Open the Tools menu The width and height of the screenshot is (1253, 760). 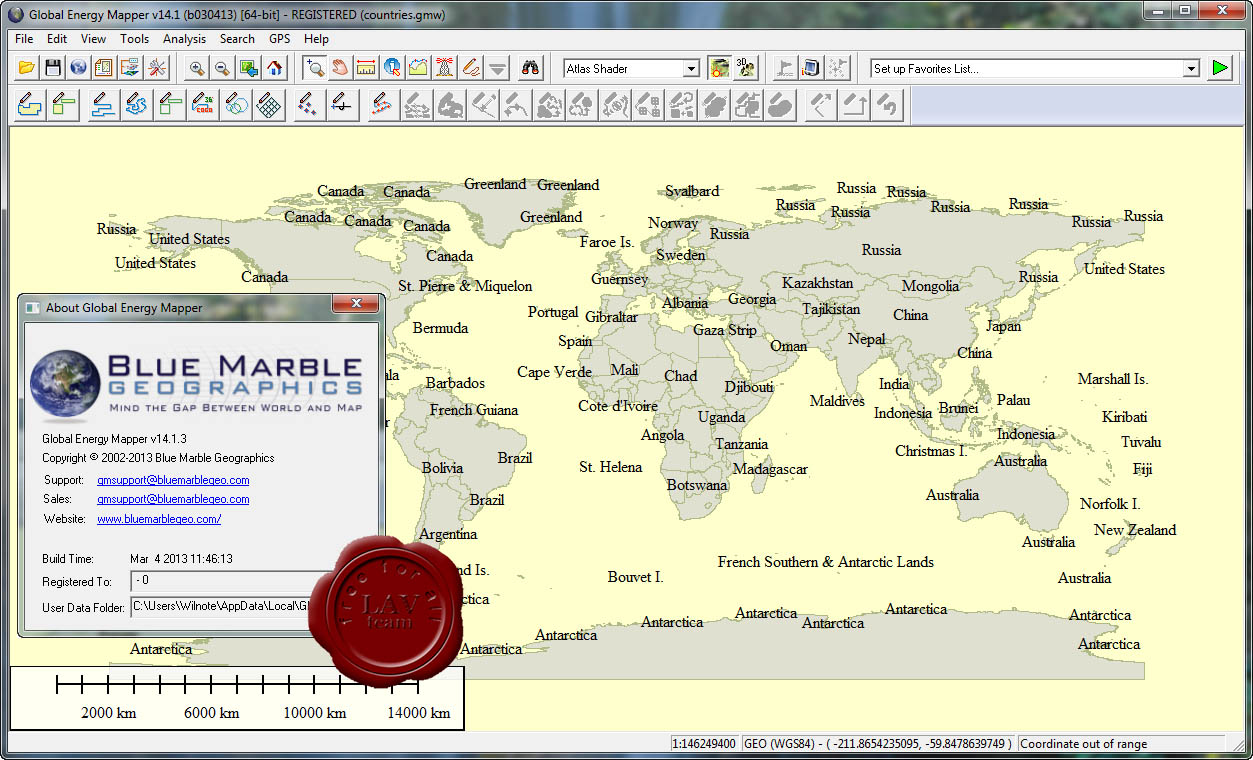coord(134,39)
